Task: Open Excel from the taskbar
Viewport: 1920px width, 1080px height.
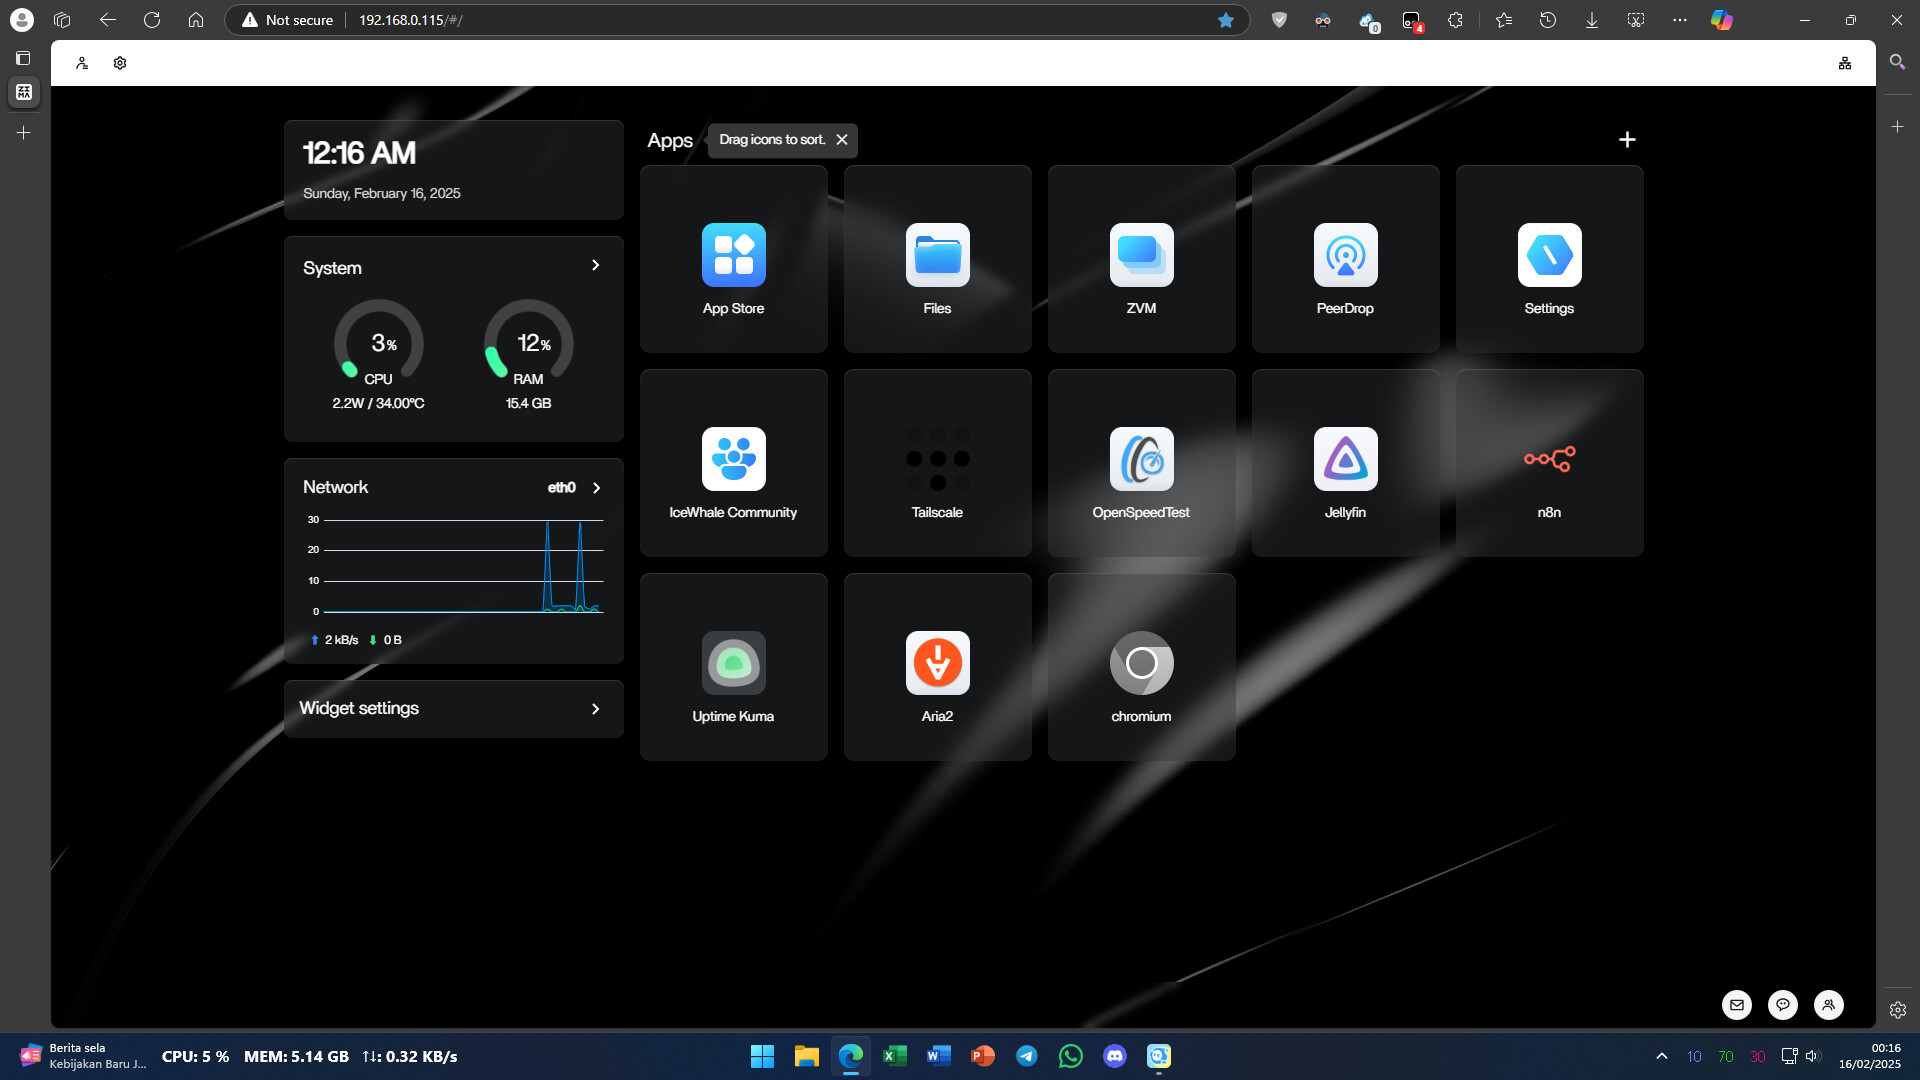Action: [895, 1056]
